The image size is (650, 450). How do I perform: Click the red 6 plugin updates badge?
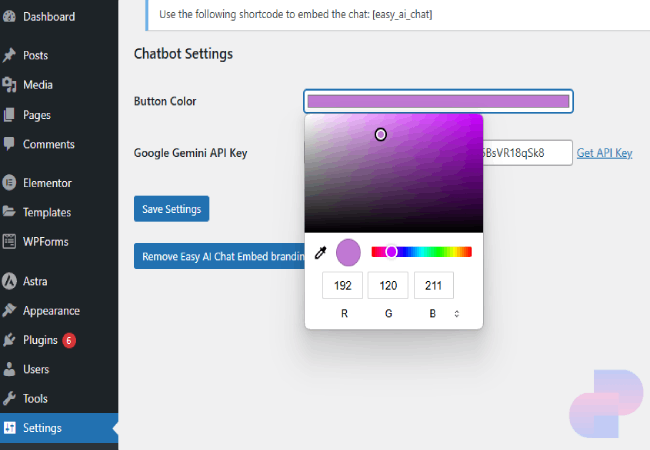pyautogui.click(x=69, y=341)
